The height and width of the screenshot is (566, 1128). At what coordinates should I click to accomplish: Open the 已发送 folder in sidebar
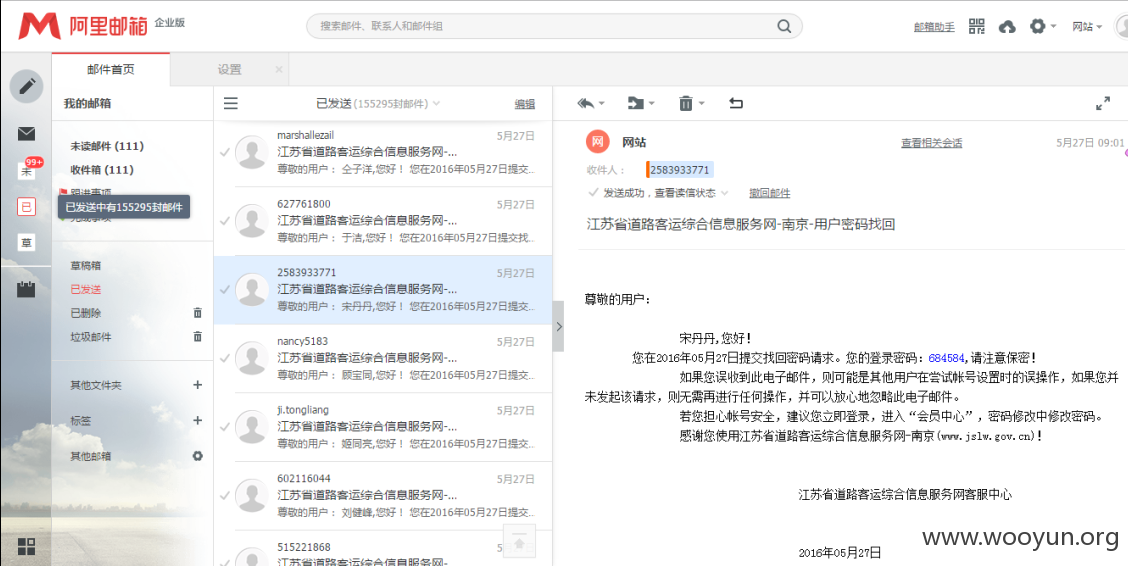86,289
